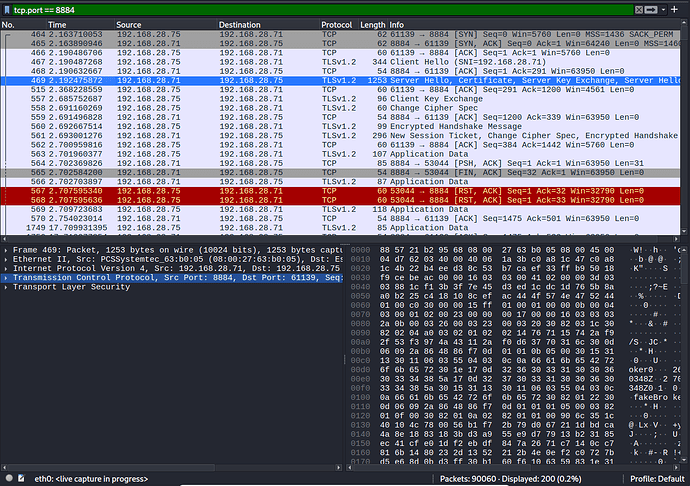This screenshot has height=486, width=690.
Task: Click eth0 live capture in progress status
Action: coord(91,479)
